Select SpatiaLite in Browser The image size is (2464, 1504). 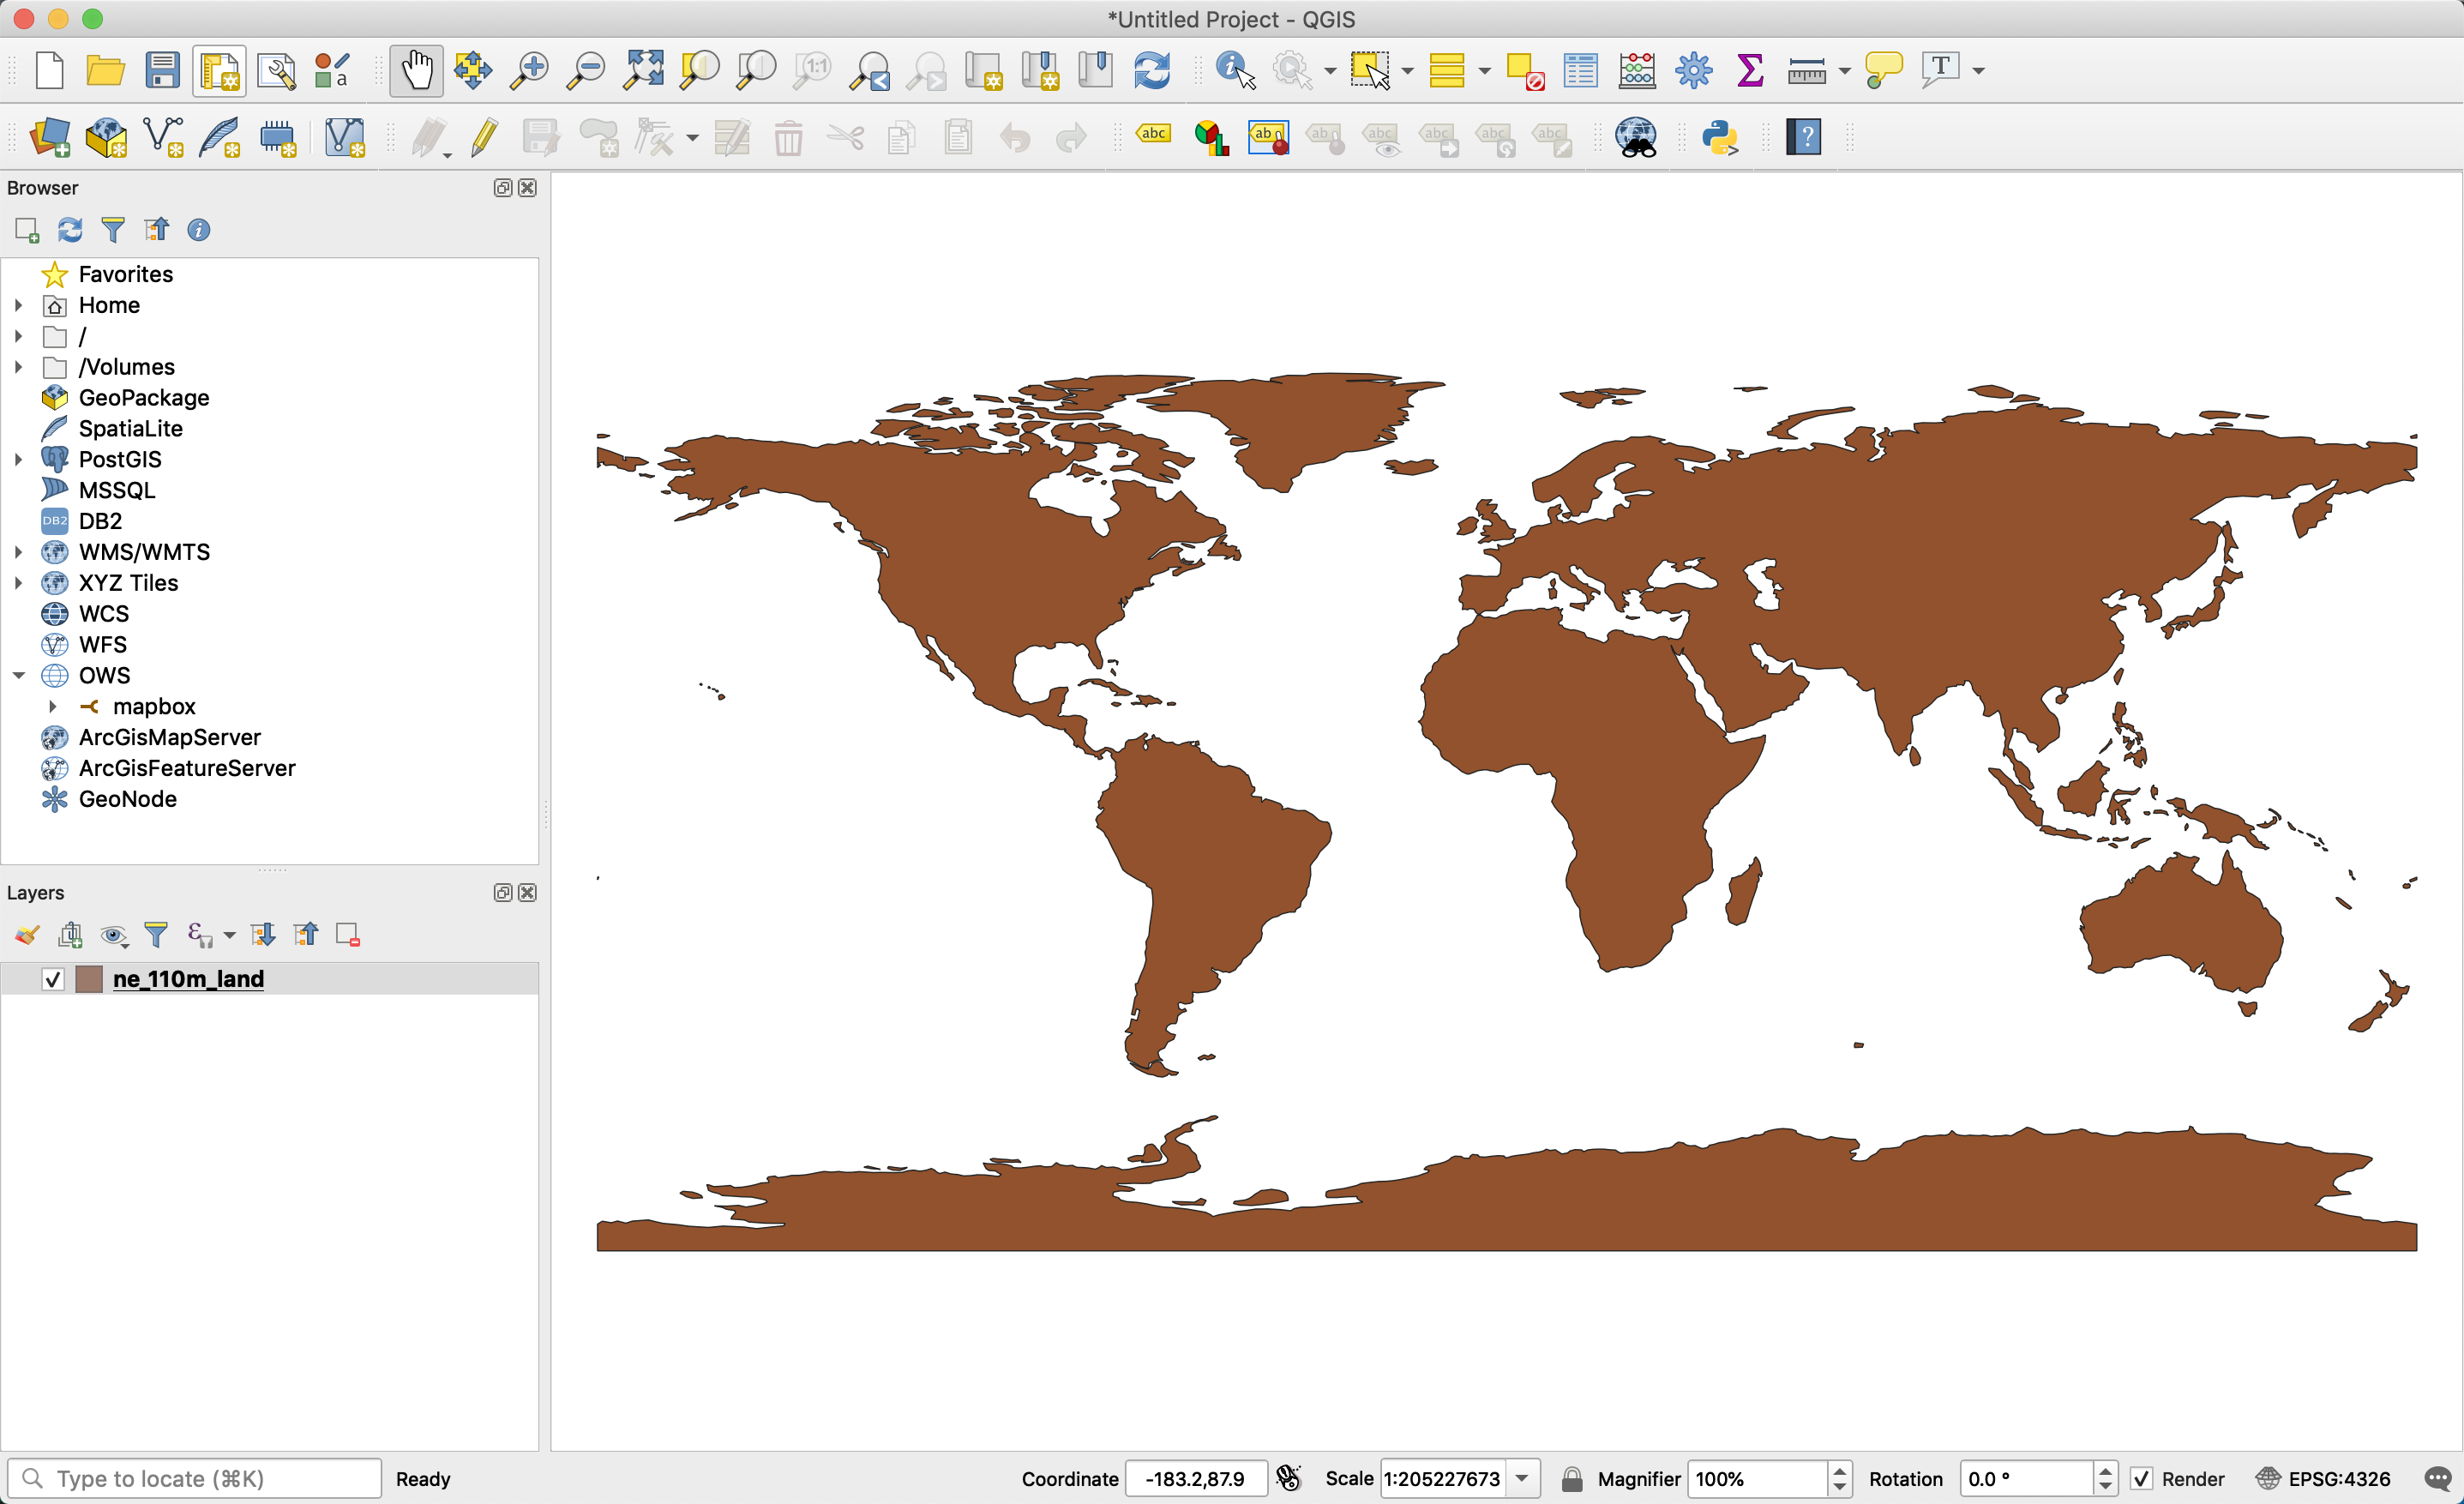[130, 429]
